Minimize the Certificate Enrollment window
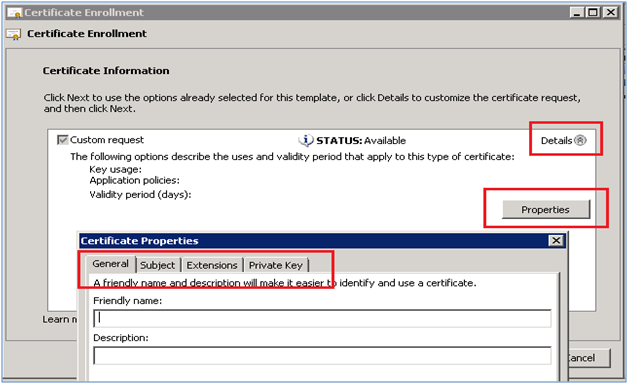Screen dimensions: 629x384 pos(577,12)
